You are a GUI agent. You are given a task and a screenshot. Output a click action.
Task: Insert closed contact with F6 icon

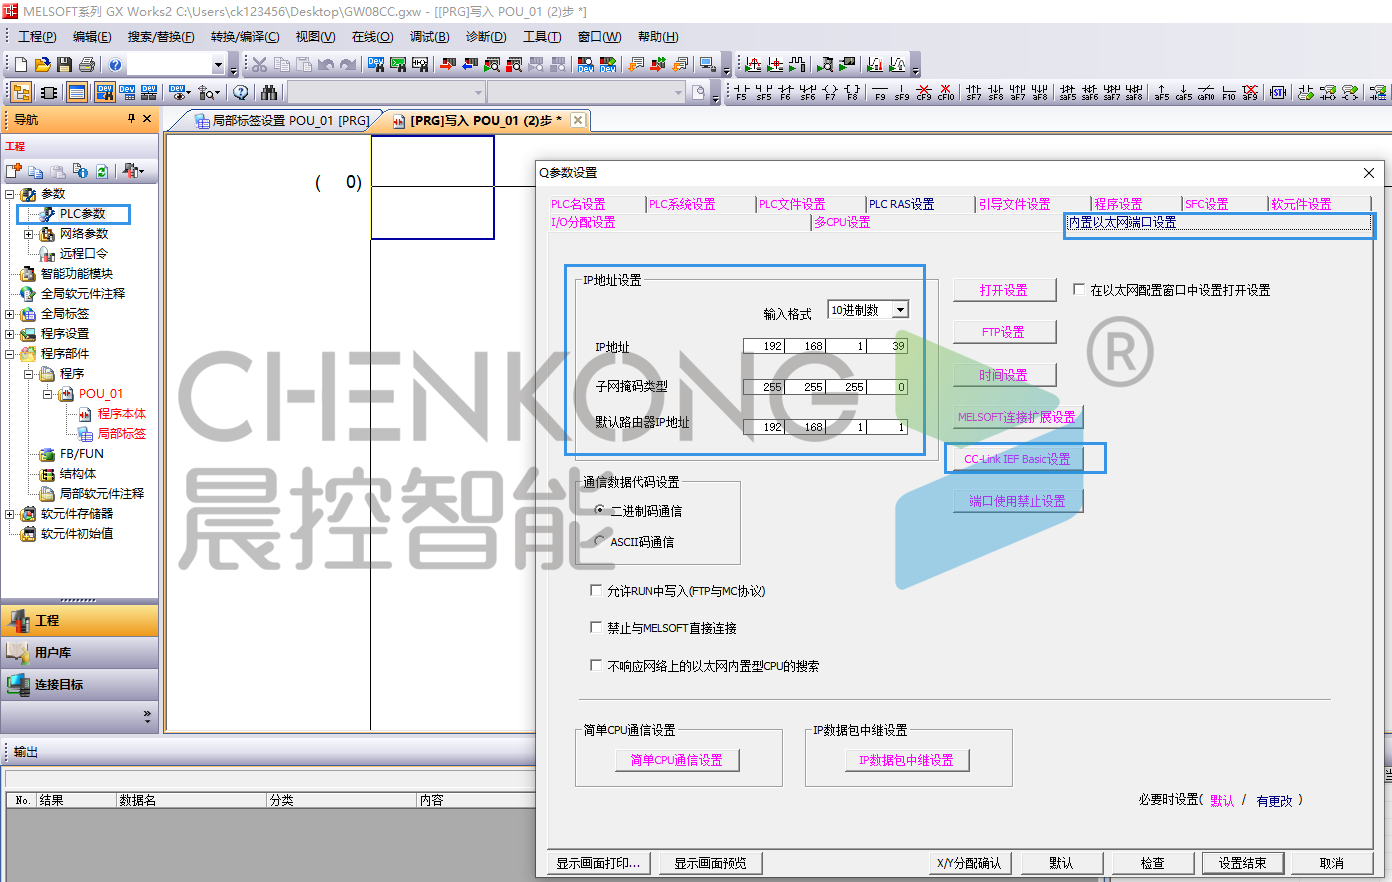pyautogui.click(x=785, y=93)
